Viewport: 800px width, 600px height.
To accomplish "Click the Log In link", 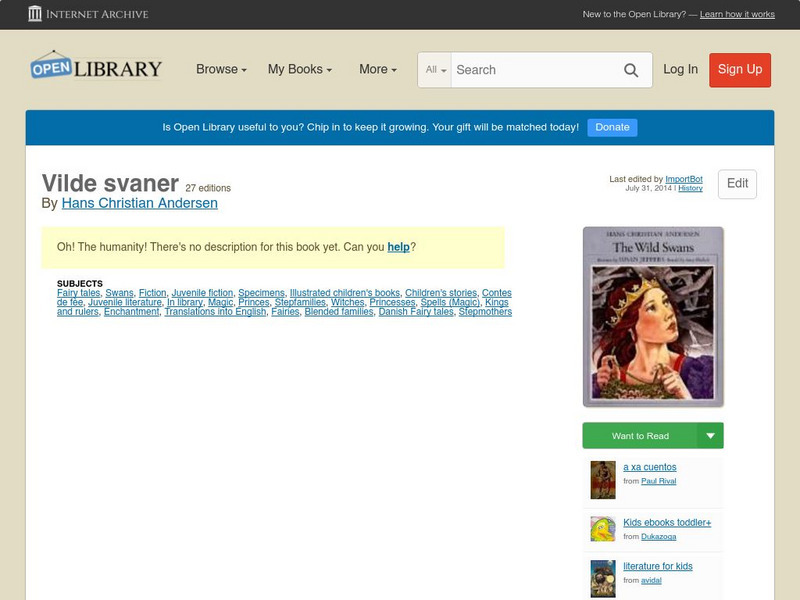I will [x=681, y=69].
